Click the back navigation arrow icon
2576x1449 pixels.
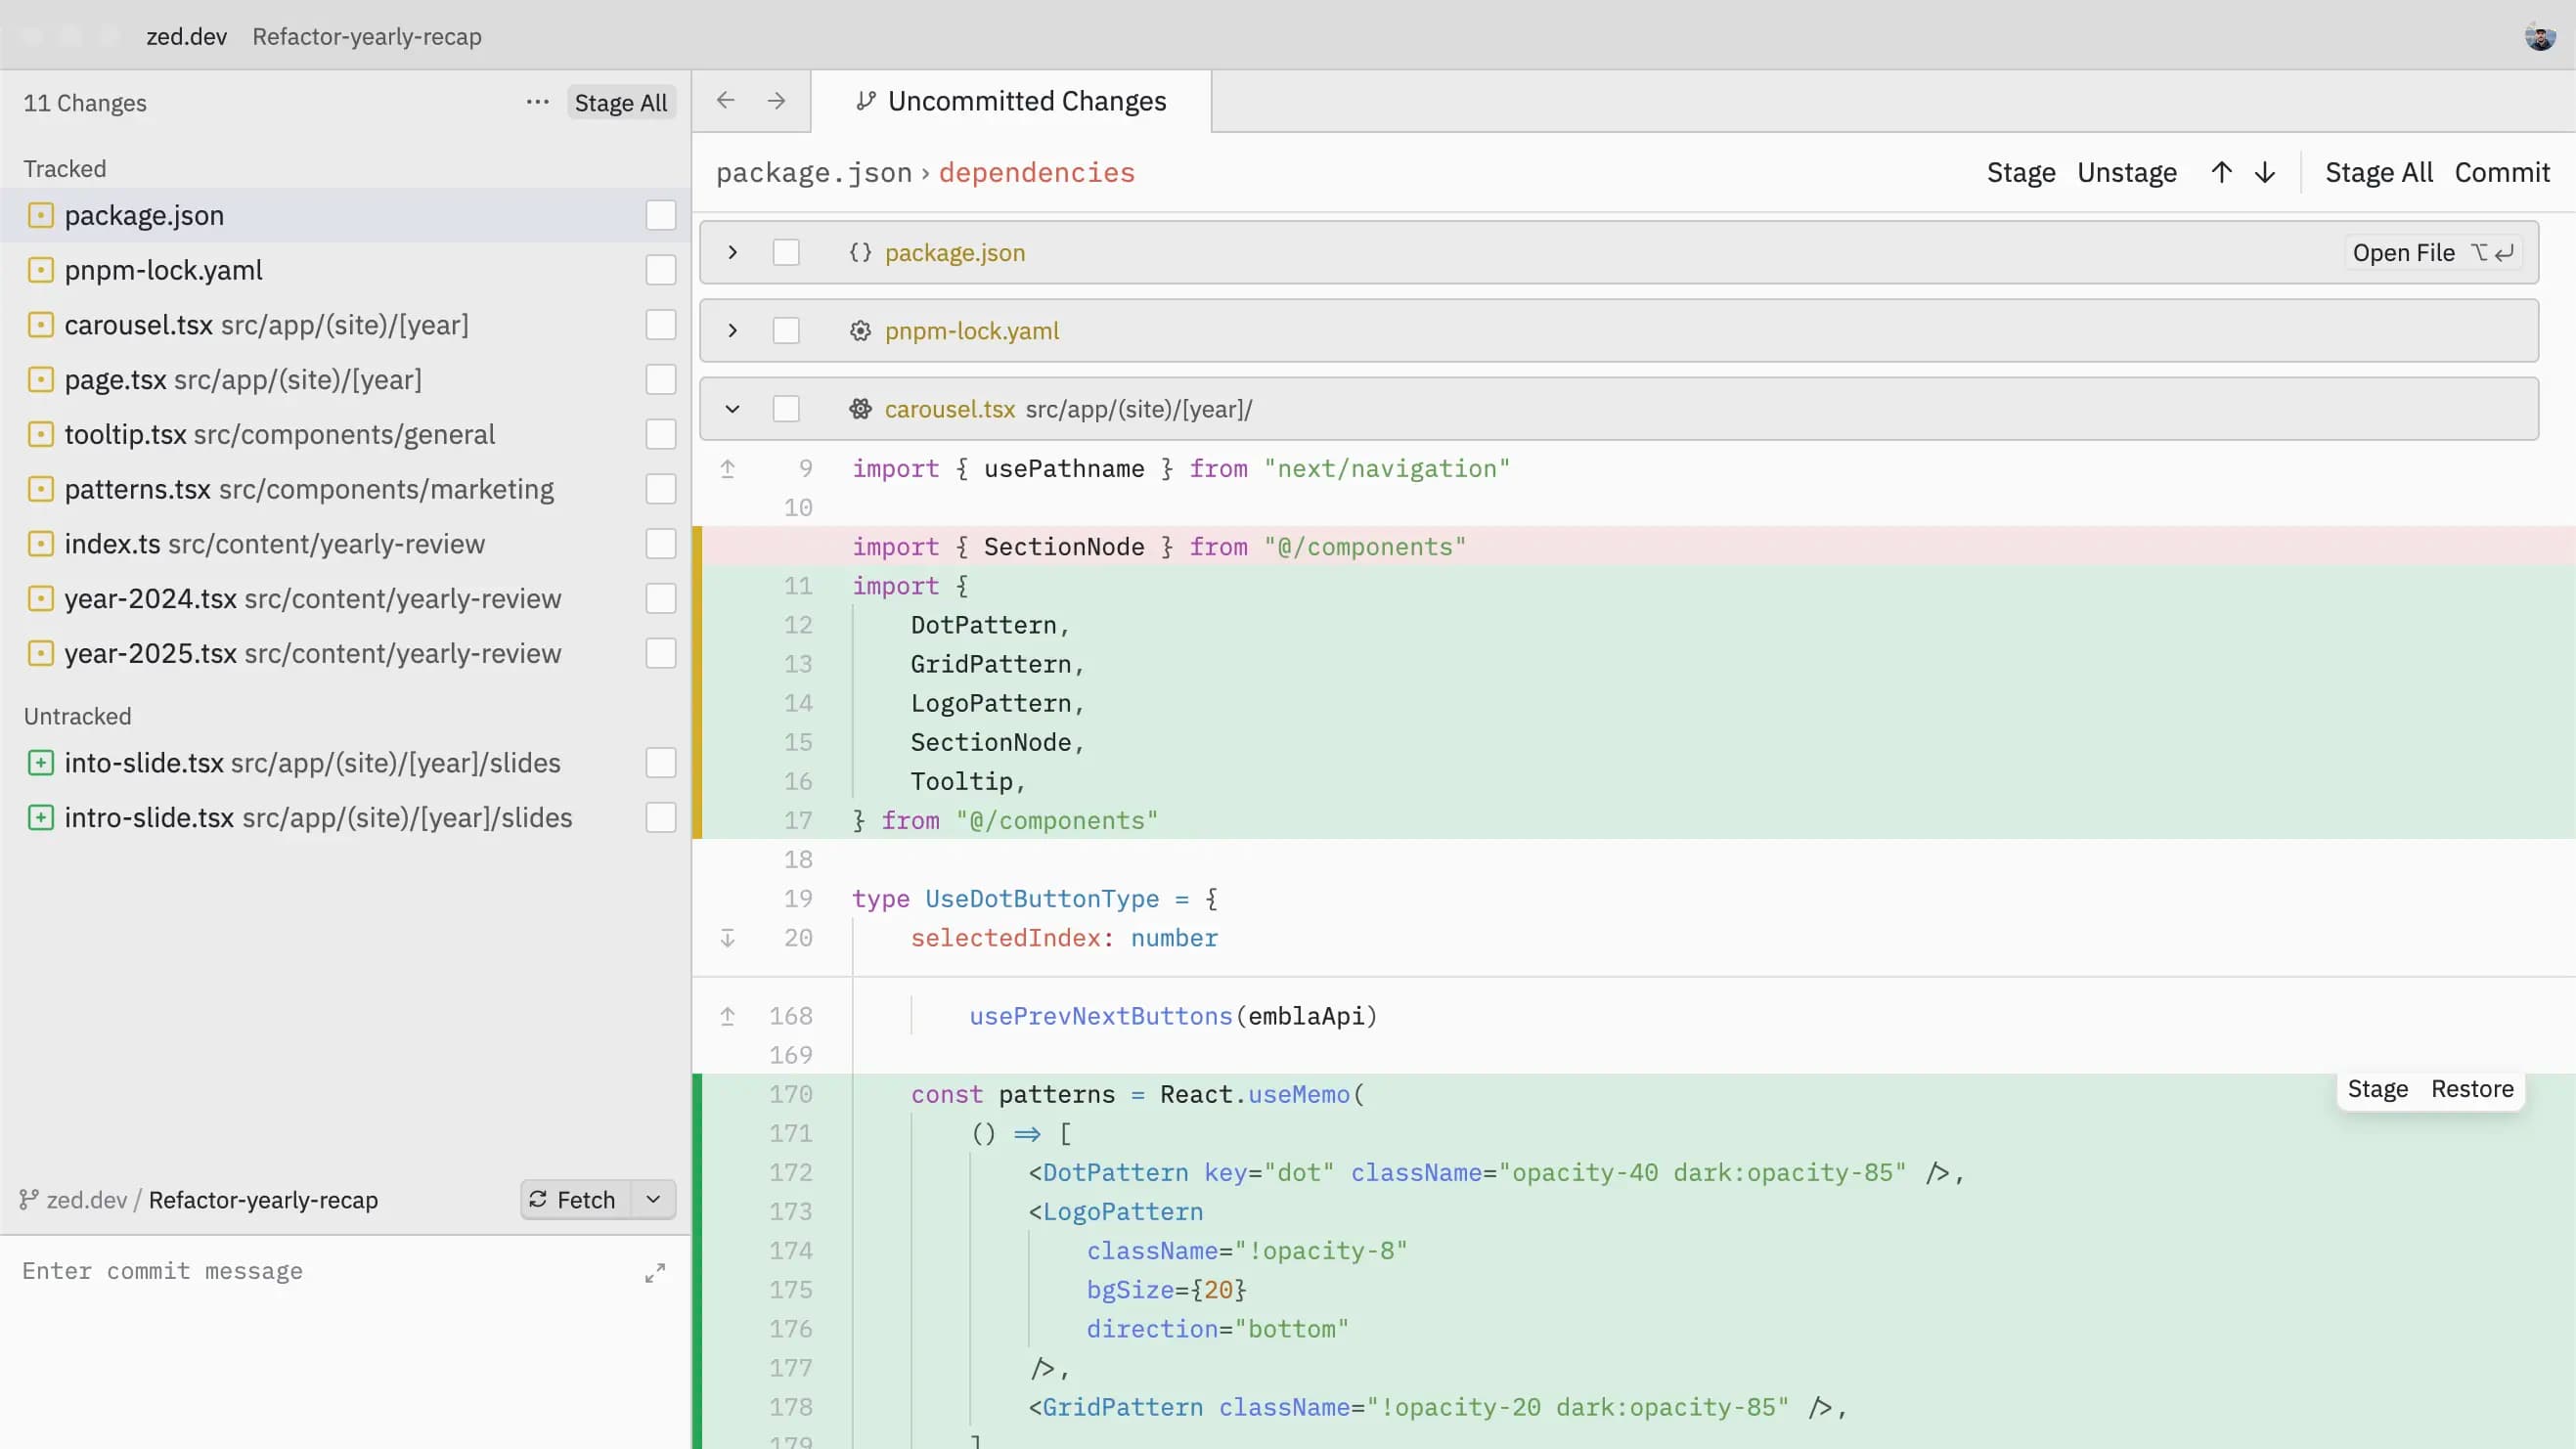[x=726, y=101]
